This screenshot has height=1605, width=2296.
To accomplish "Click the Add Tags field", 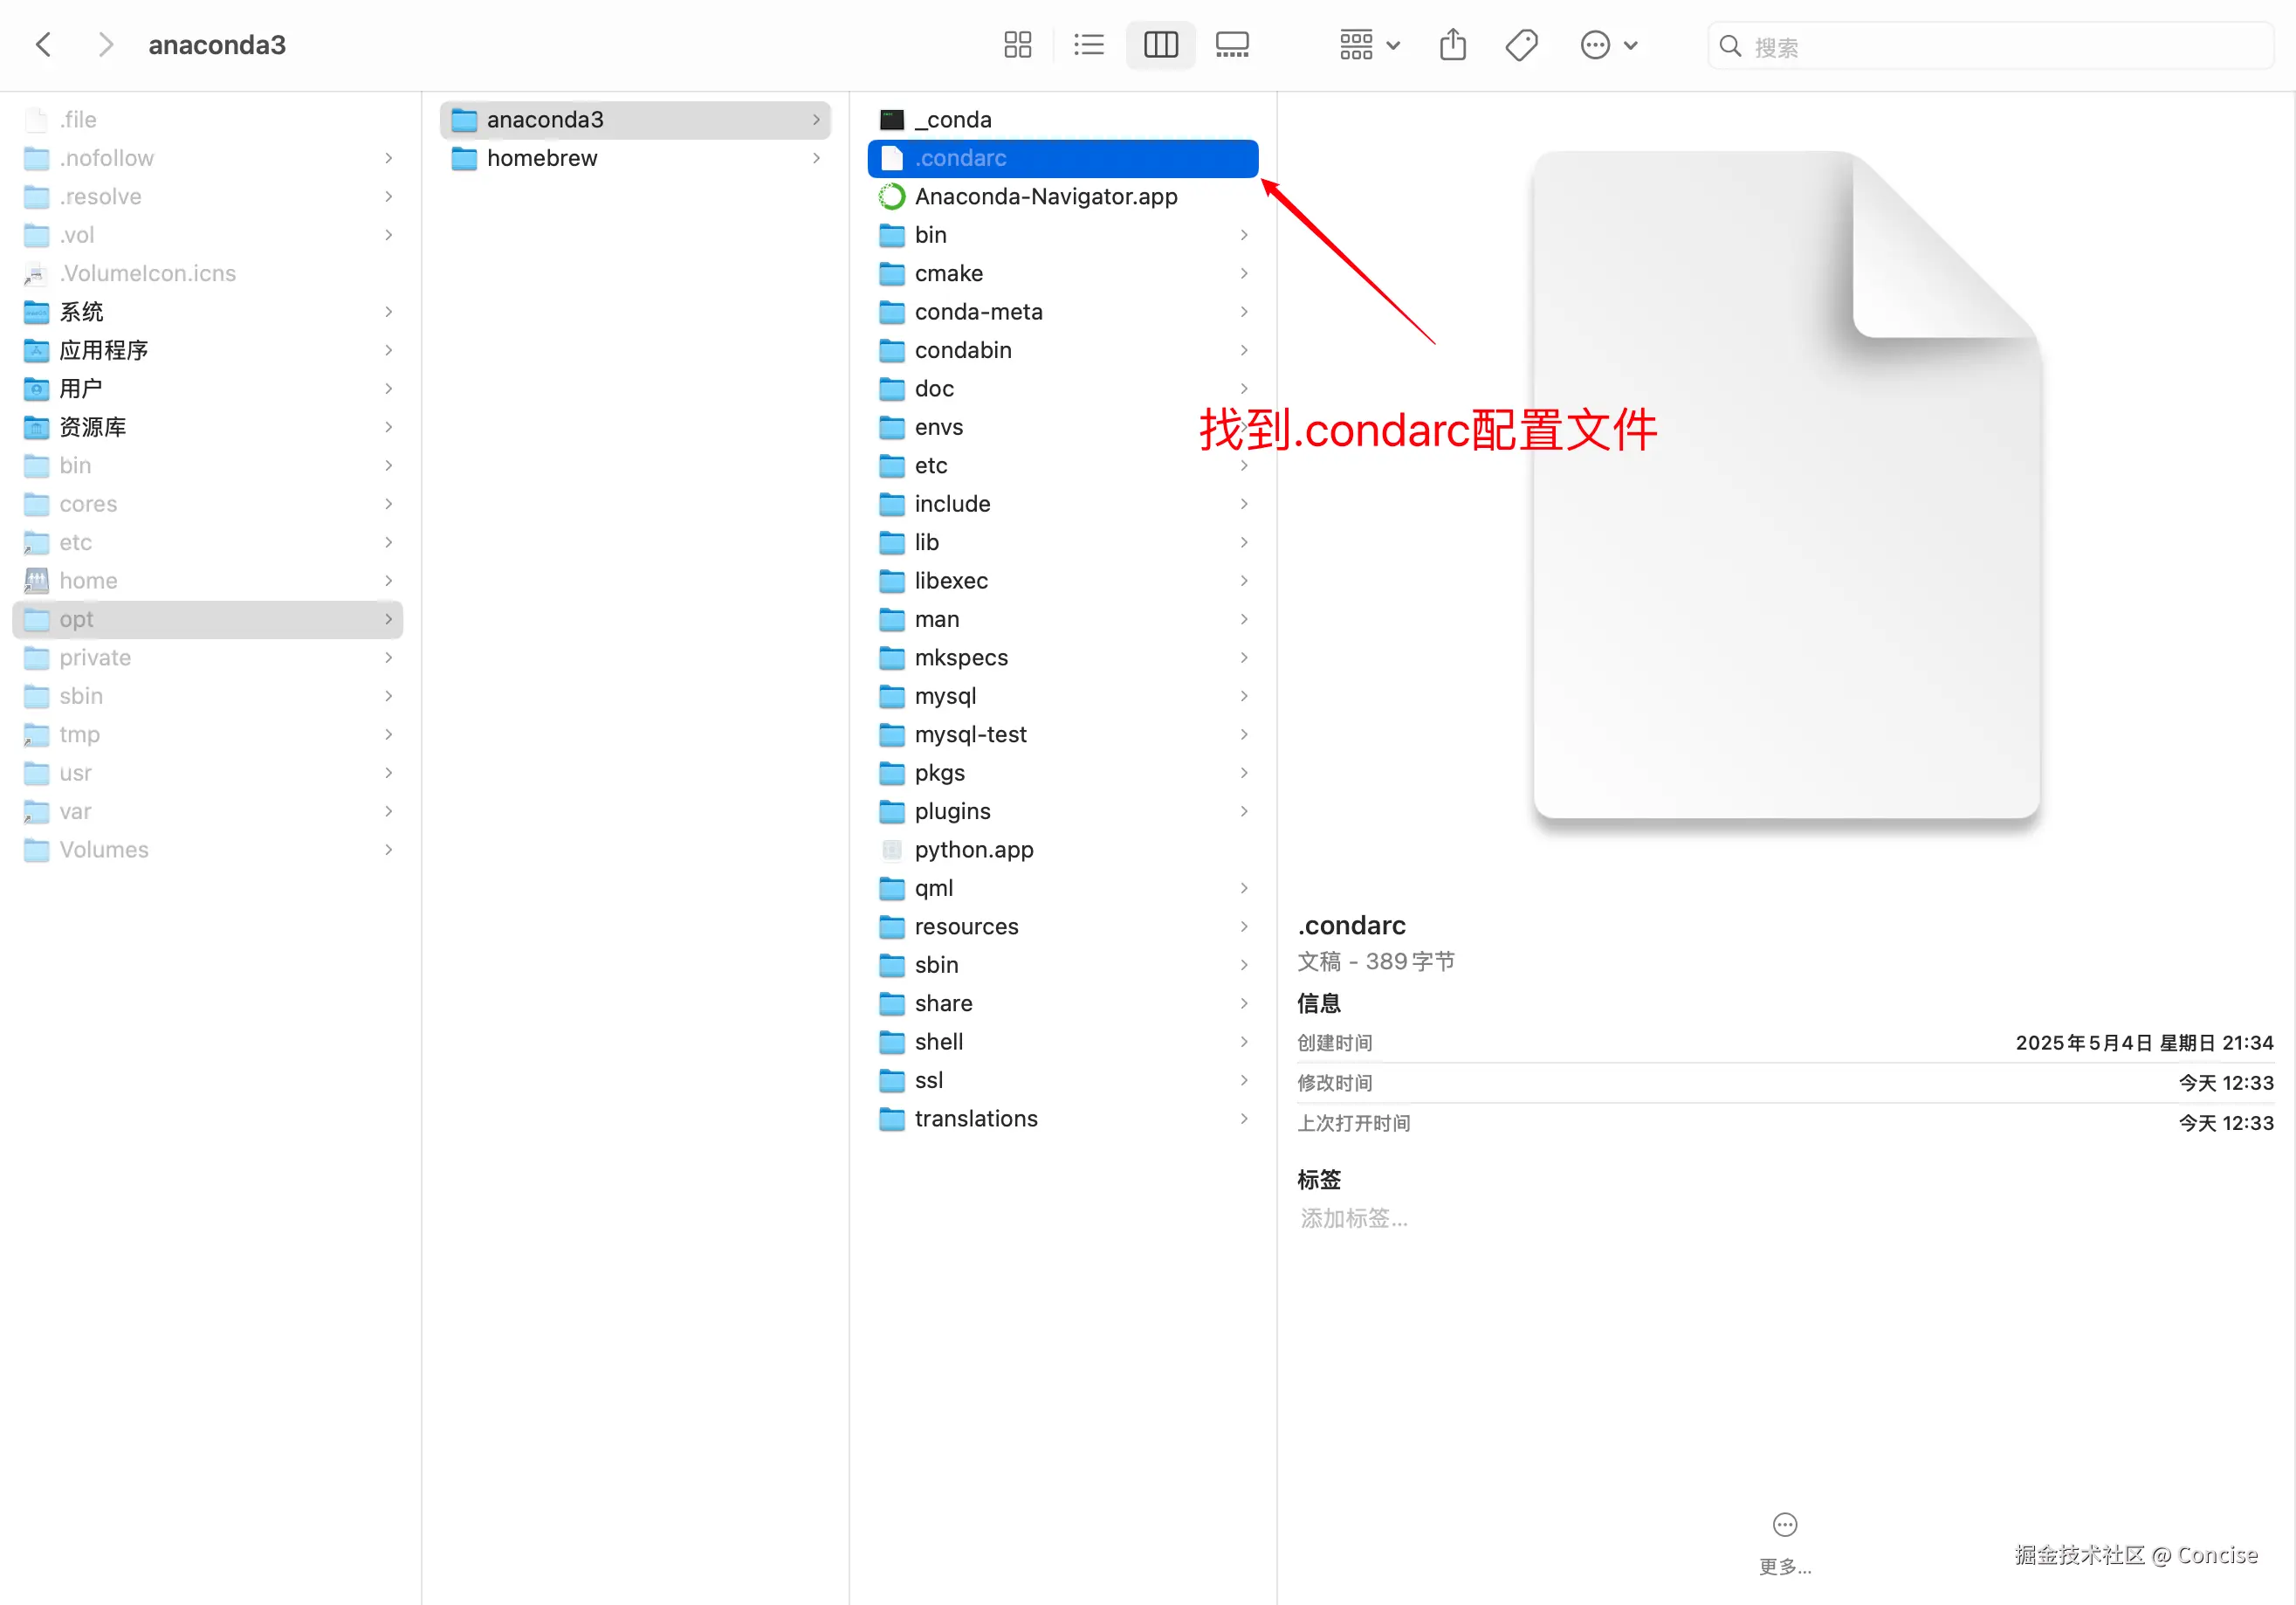I will (x=1353, y=1218).
